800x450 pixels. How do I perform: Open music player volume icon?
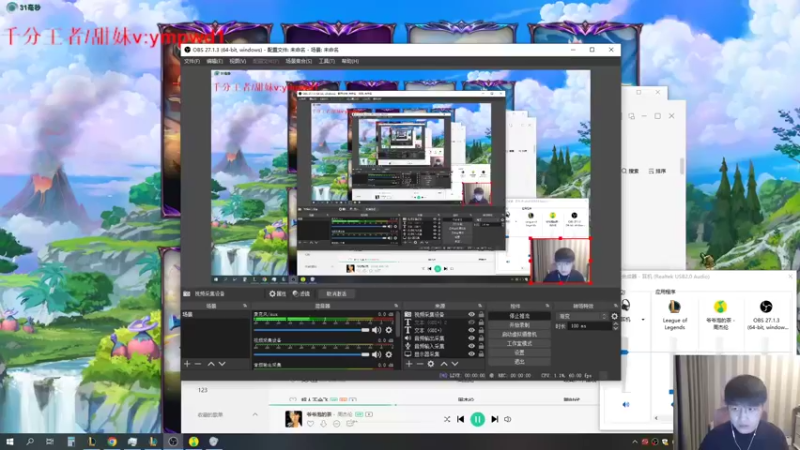[x=508, y=419]
